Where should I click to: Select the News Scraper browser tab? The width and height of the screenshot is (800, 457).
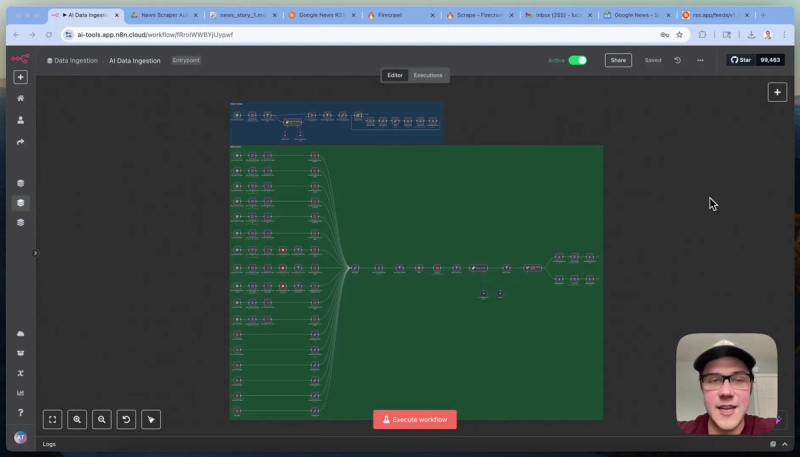[x=164, y=15]
